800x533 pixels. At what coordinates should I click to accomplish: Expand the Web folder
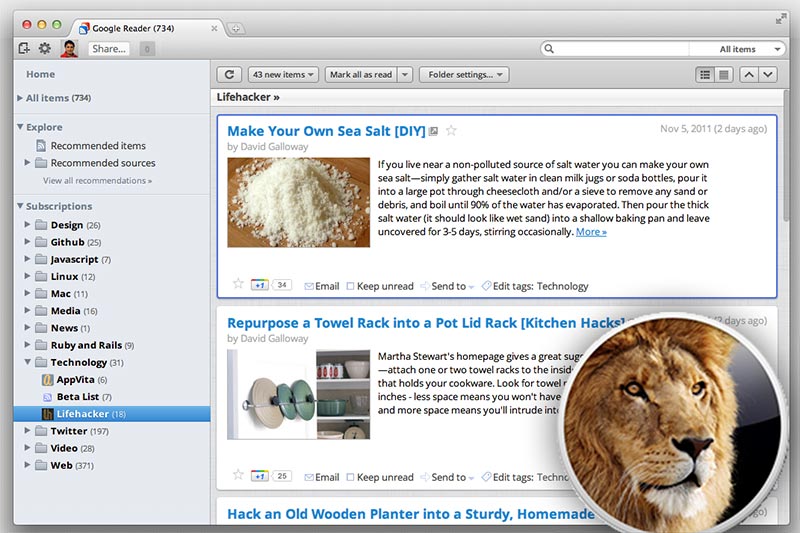click(28, 465)
